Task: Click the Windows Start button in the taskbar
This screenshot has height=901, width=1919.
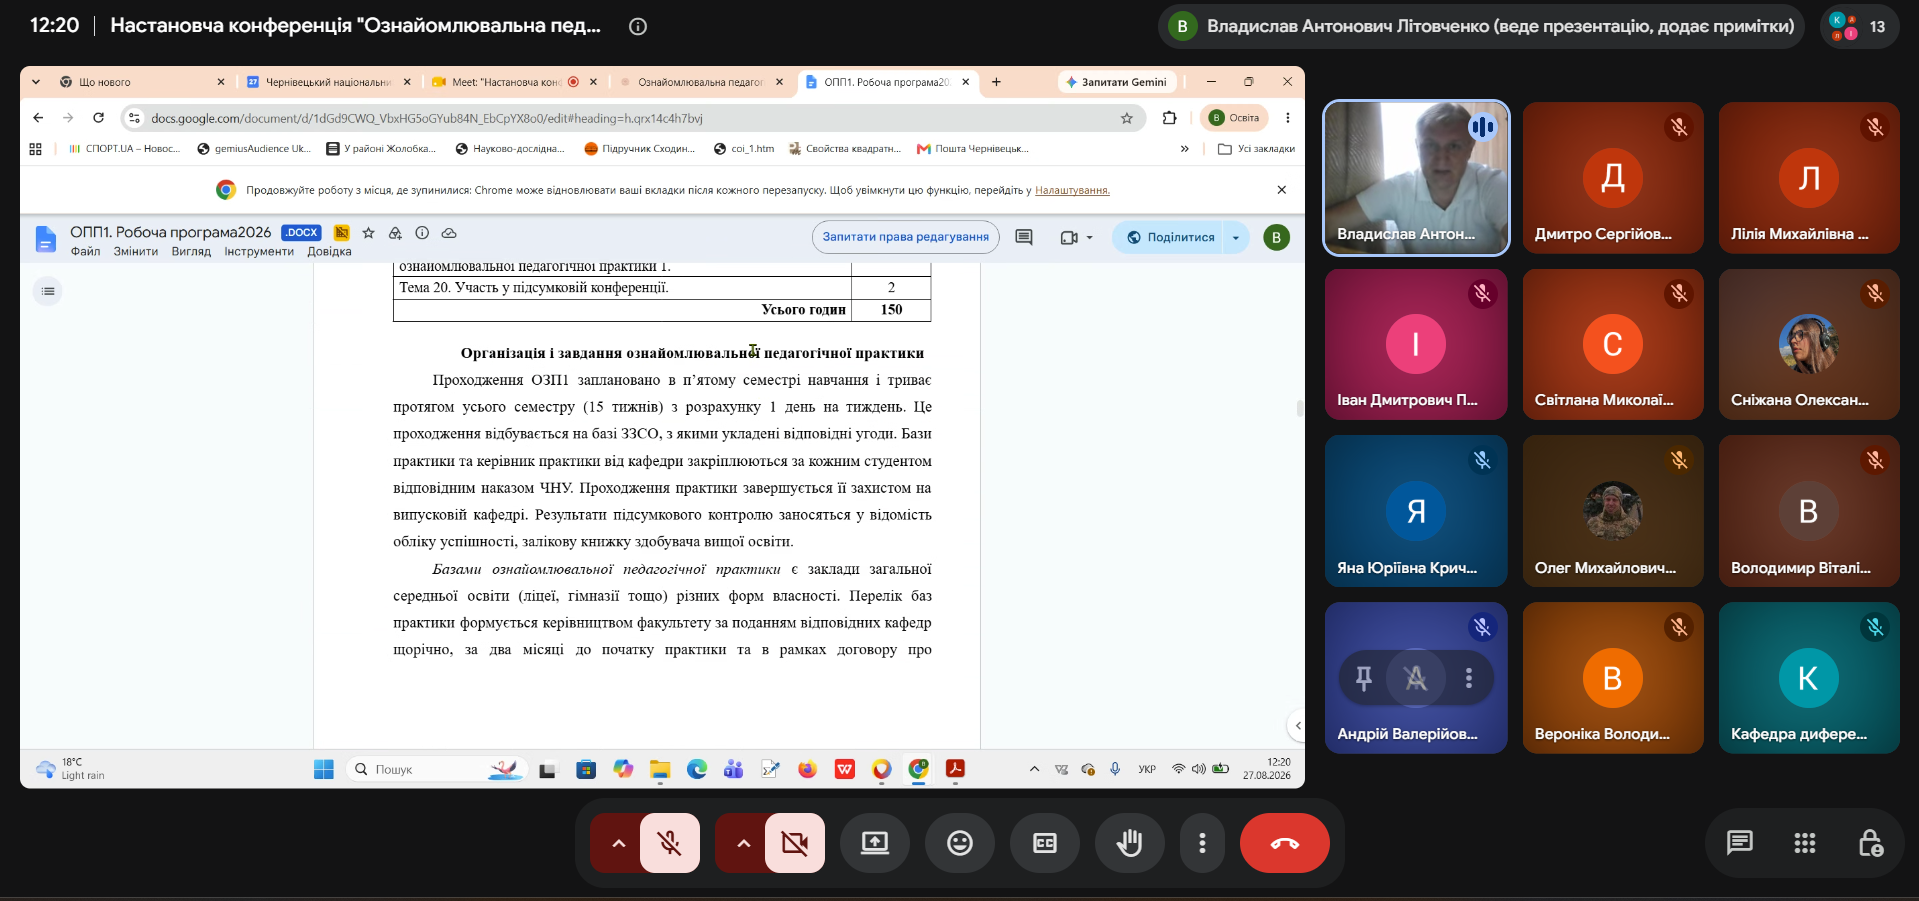Action: tap(324, 769)
